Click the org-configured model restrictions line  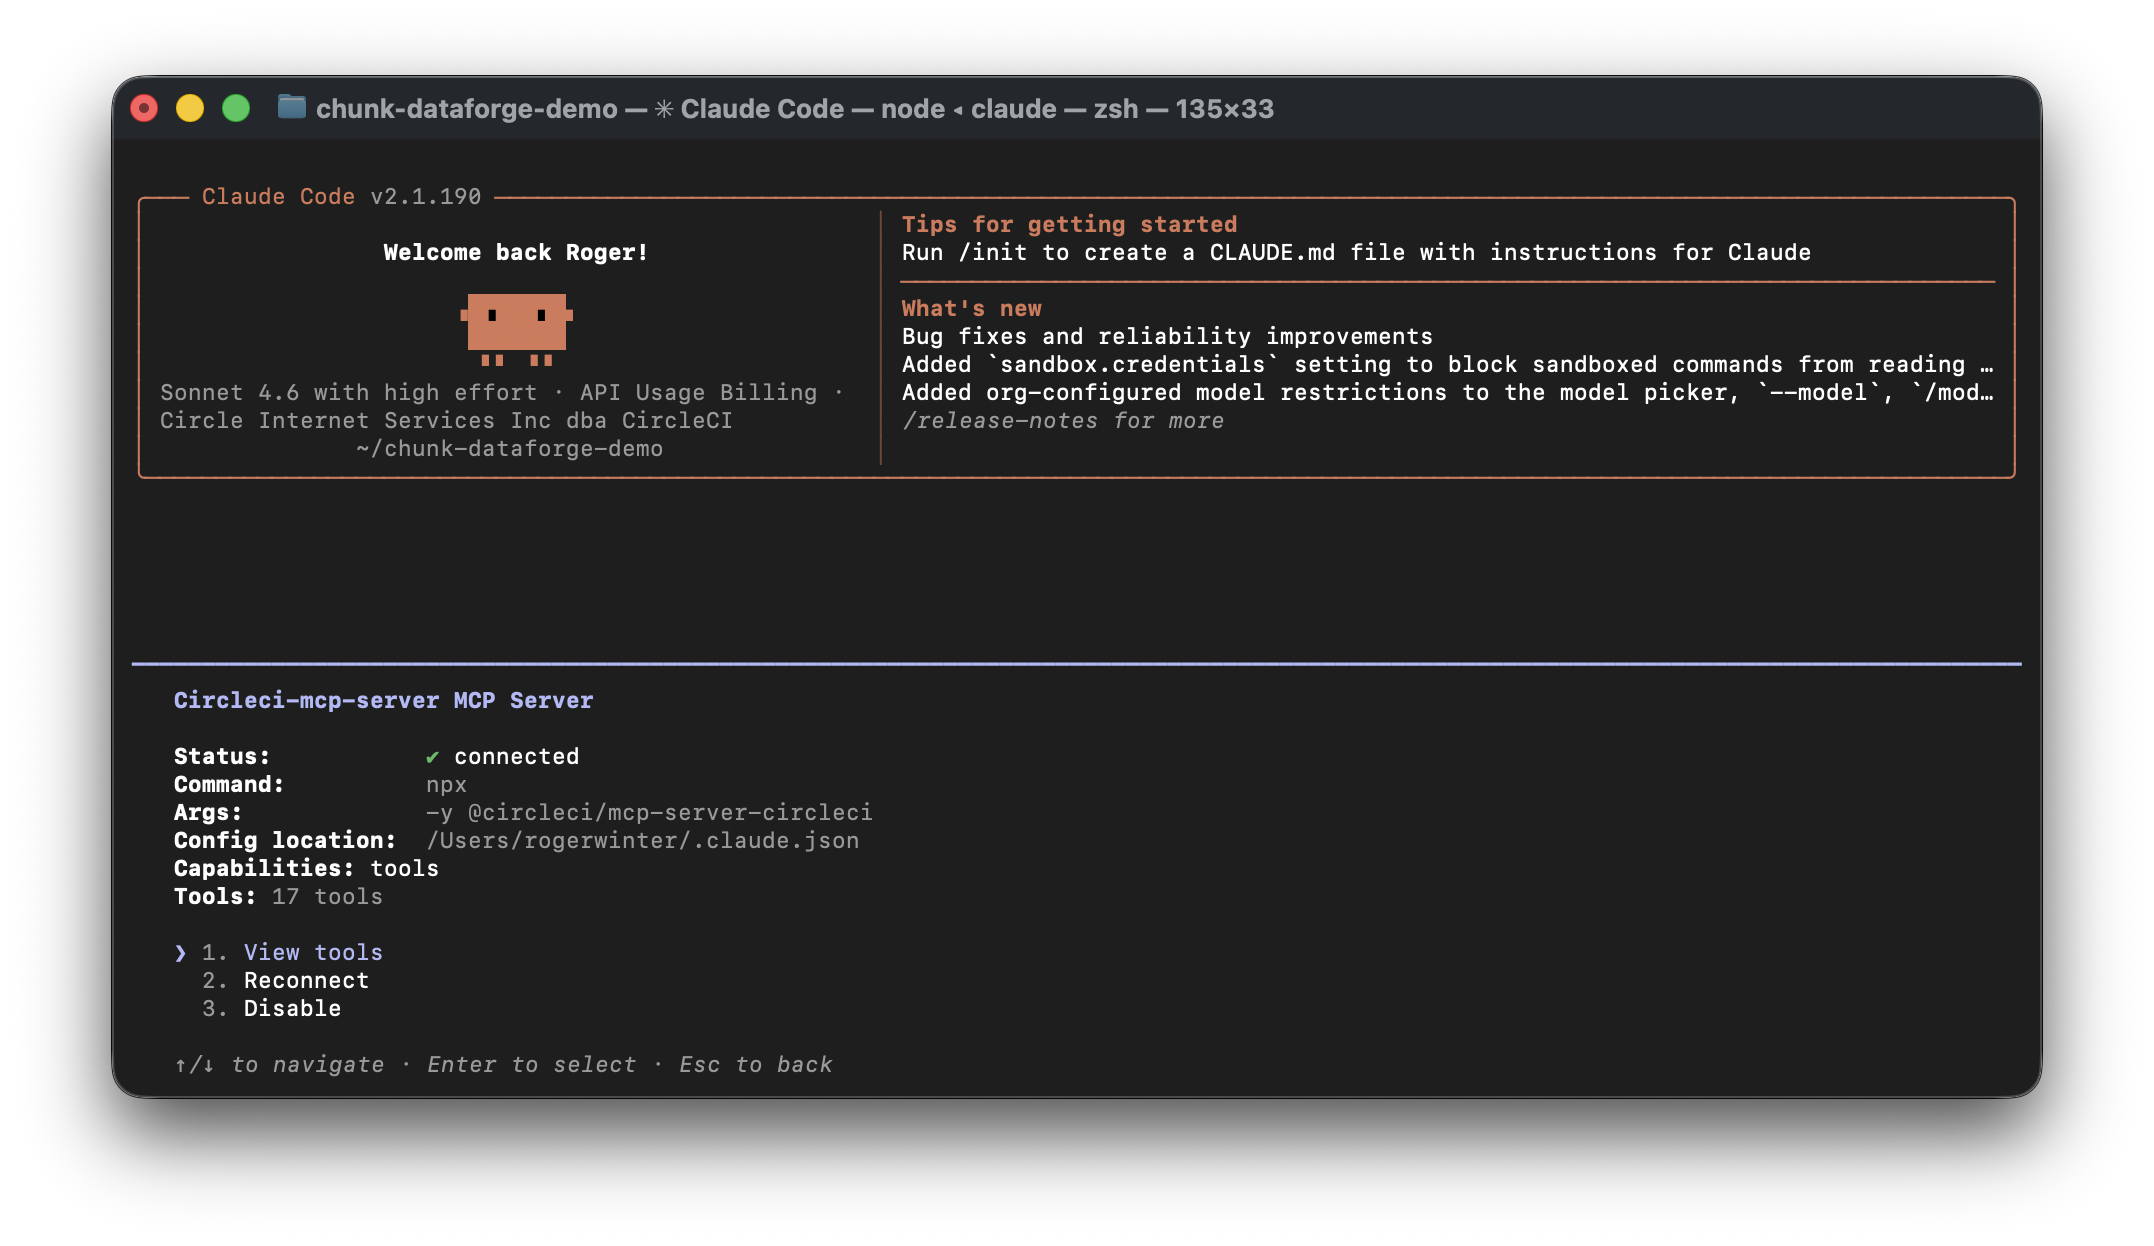pyautogui.click(x=1447, y=392)
